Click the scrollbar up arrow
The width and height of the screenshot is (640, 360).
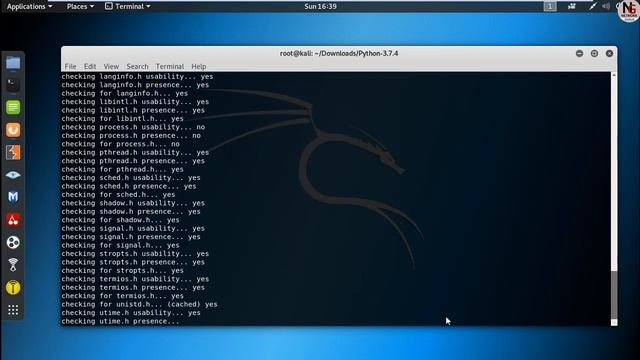(x=614, y=75)
